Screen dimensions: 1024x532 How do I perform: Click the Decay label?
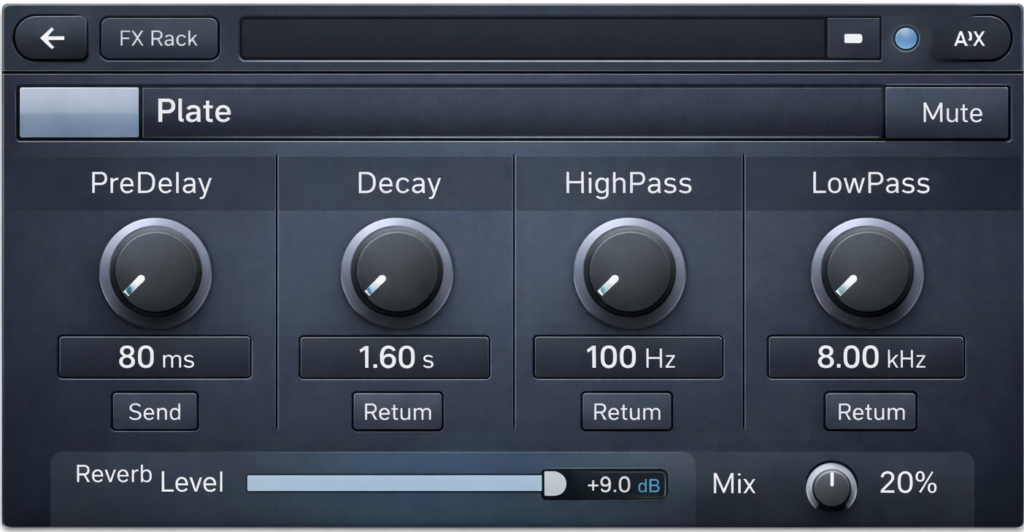point(399,183)
